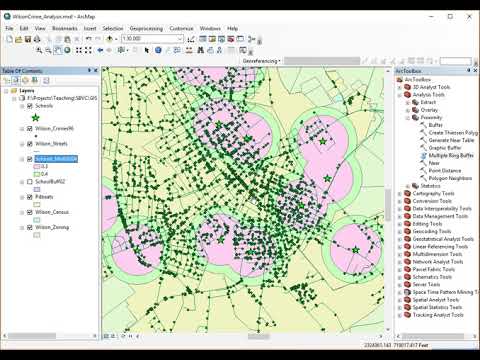Click List By Visibility icon in table of contents
Screen dimensions: 480x360
[25, 80]
